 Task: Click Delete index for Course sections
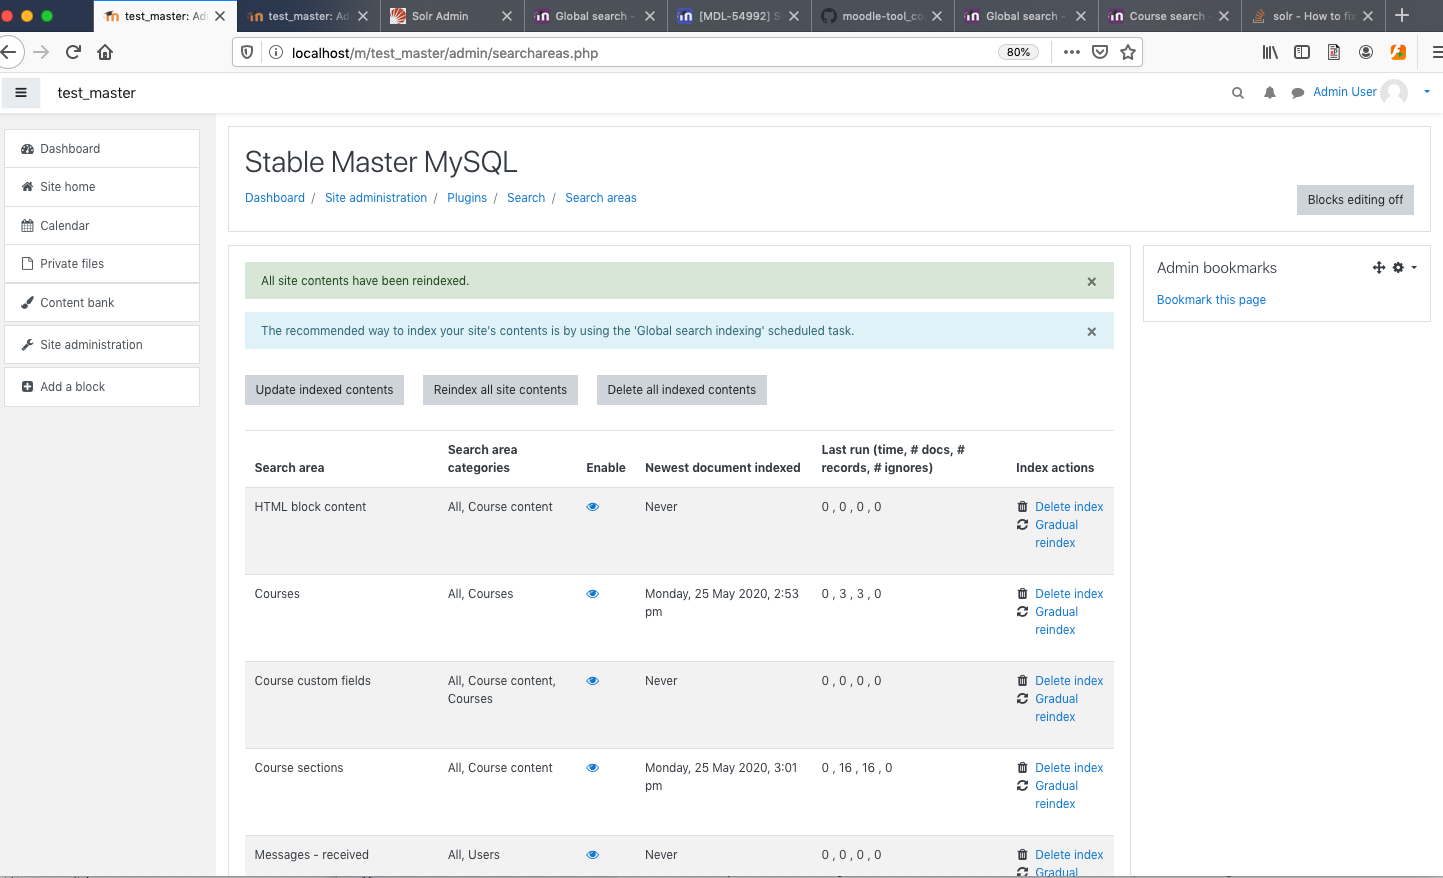pyautogui.click(x=1068, y=768)
